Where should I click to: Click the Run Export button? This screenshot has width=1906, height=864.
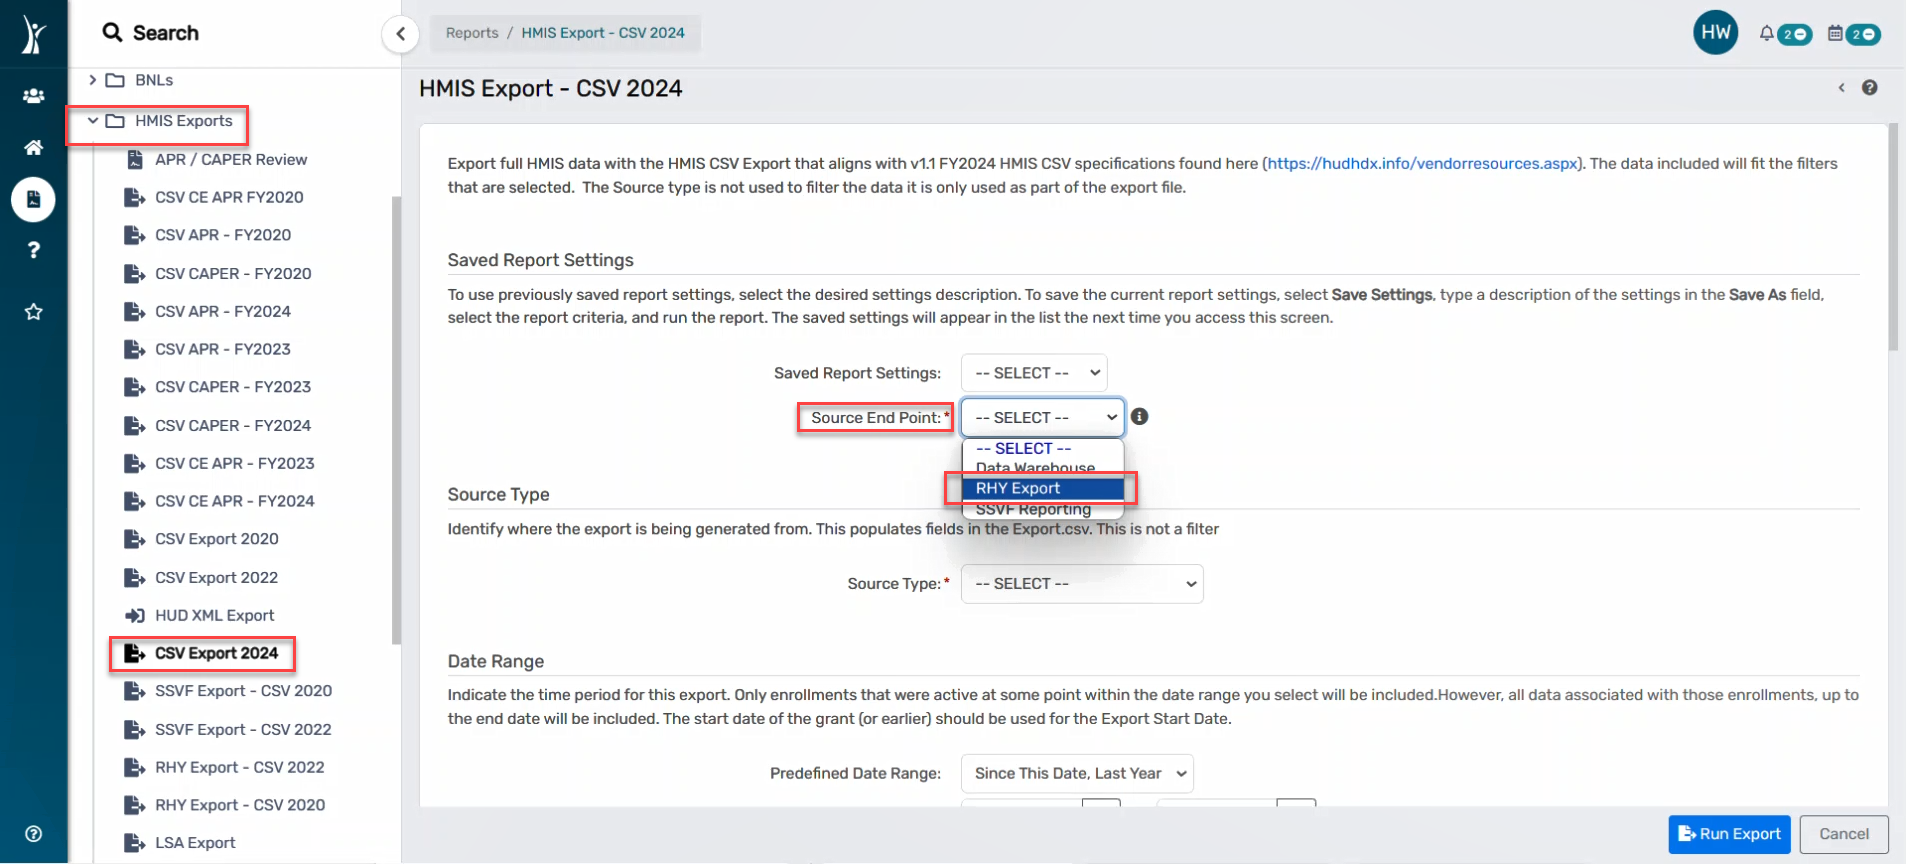(1728, 834)
